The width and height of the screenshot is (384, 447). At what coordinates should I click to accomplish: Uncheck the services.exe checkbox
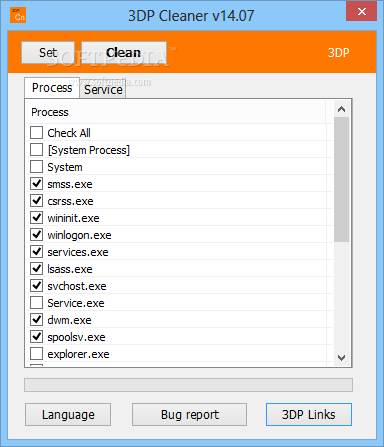pos(36,251)
